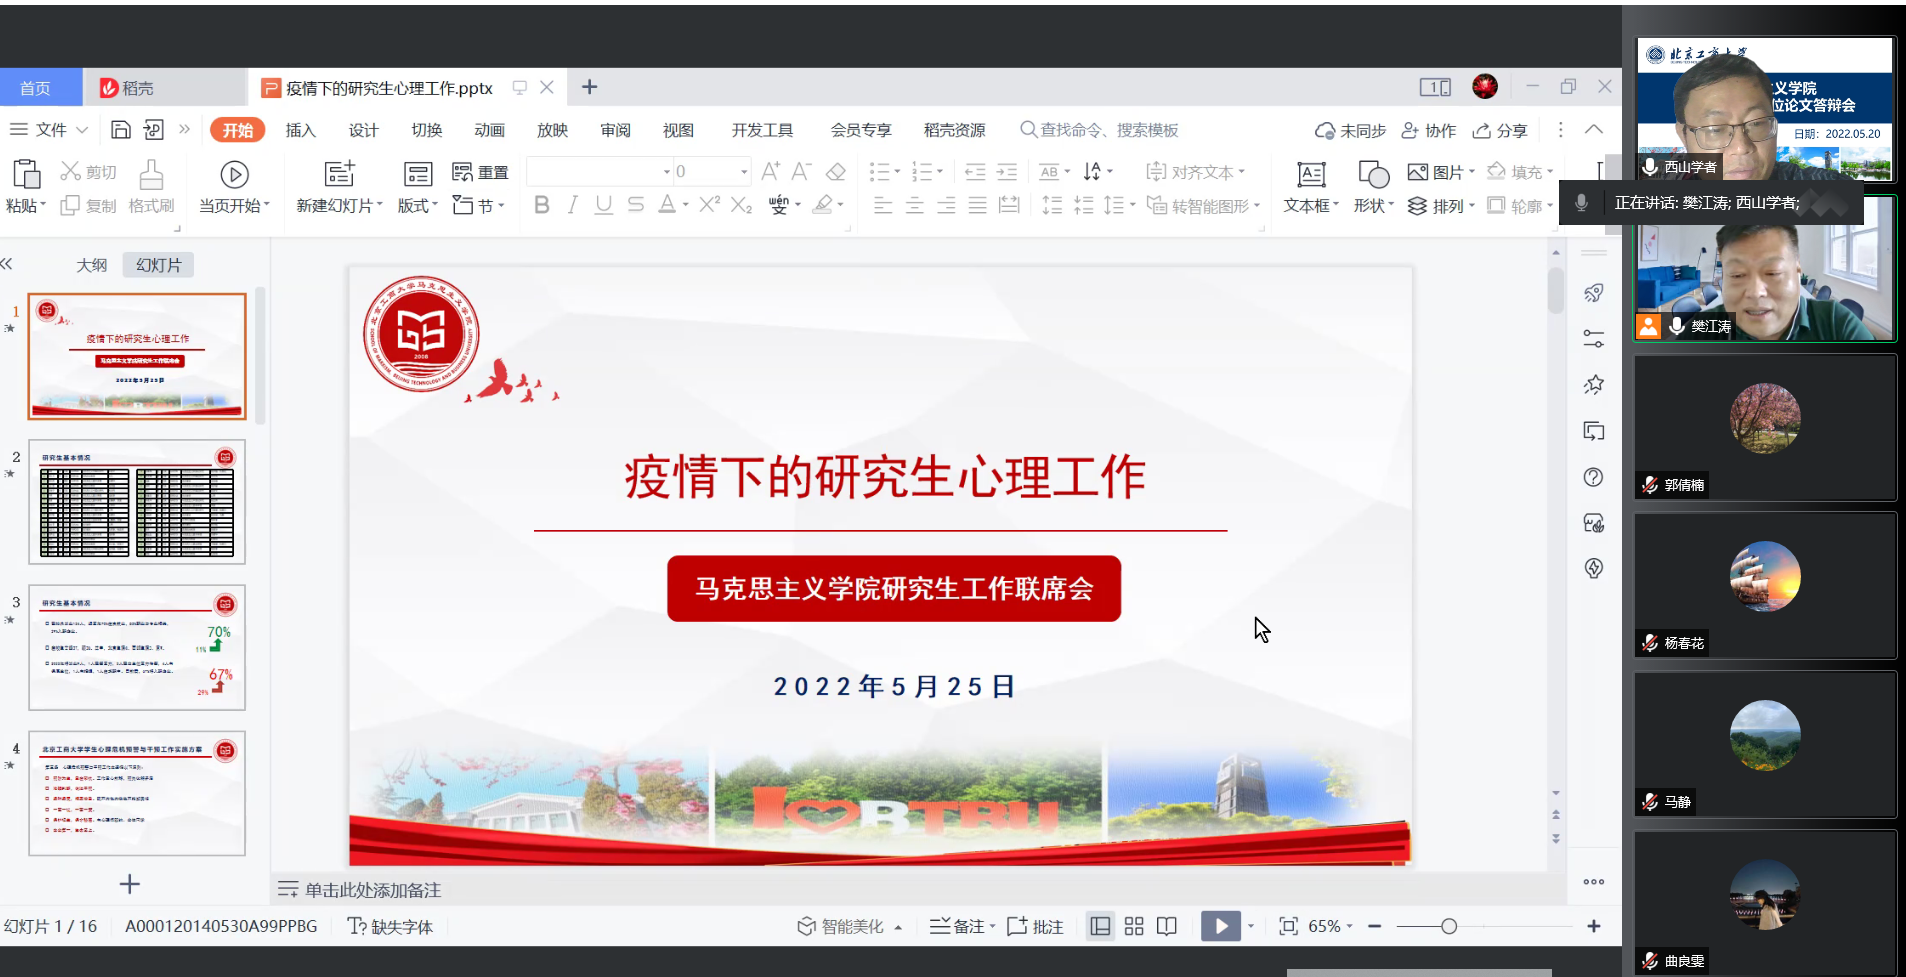Screen dimensions: 1906x977
Task: Toggle bold formatting
Action: tap(541, 205)
